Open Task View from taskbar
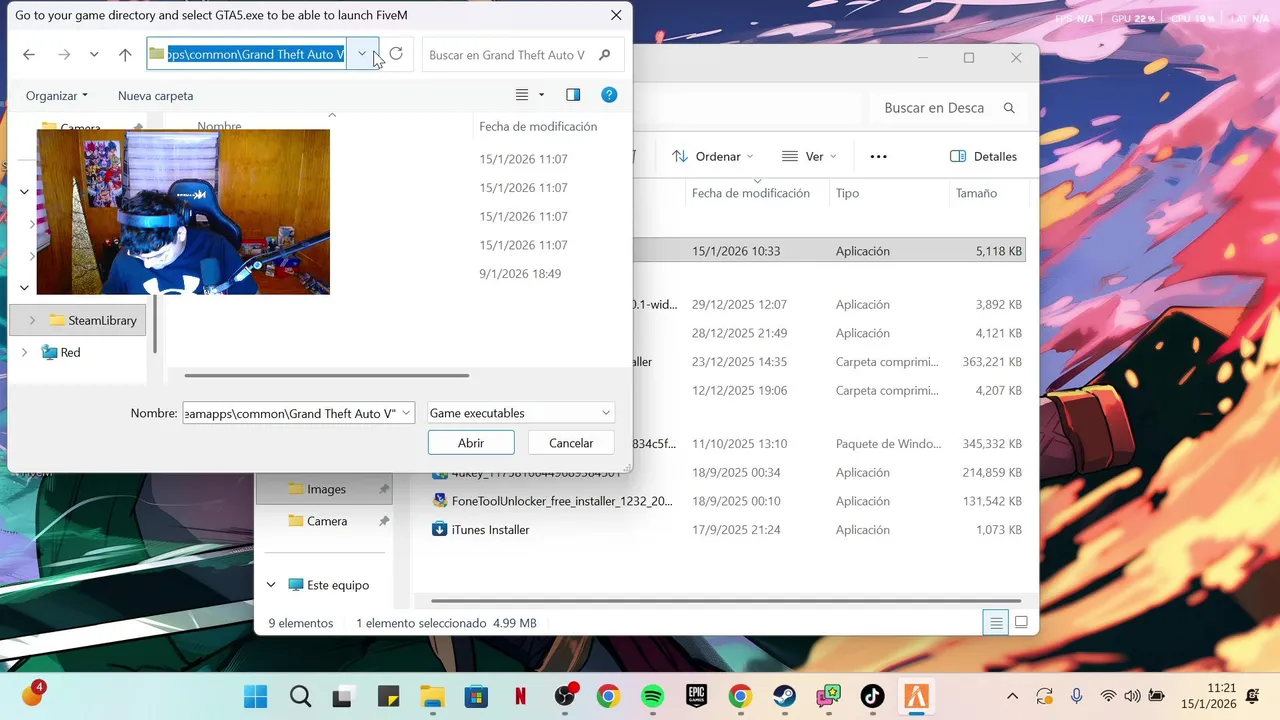This screenshot has width=1280, height=720. pos(344,696)
